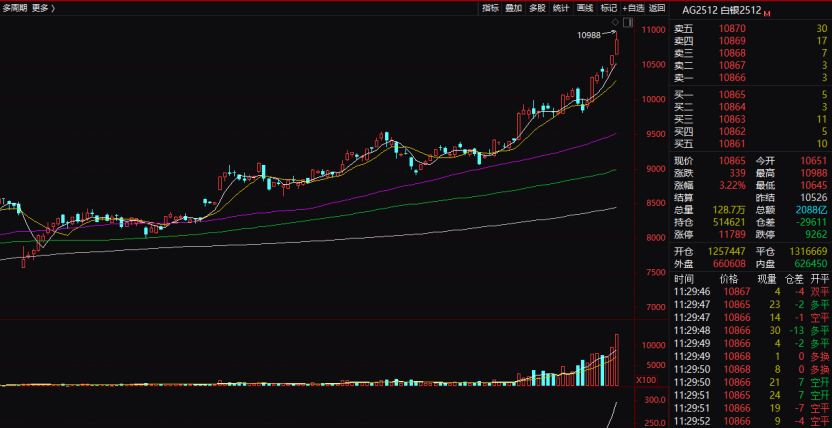832x428 pixels.
Task: Click the 300.0 indicator axis label
Action: click(655, 399)
